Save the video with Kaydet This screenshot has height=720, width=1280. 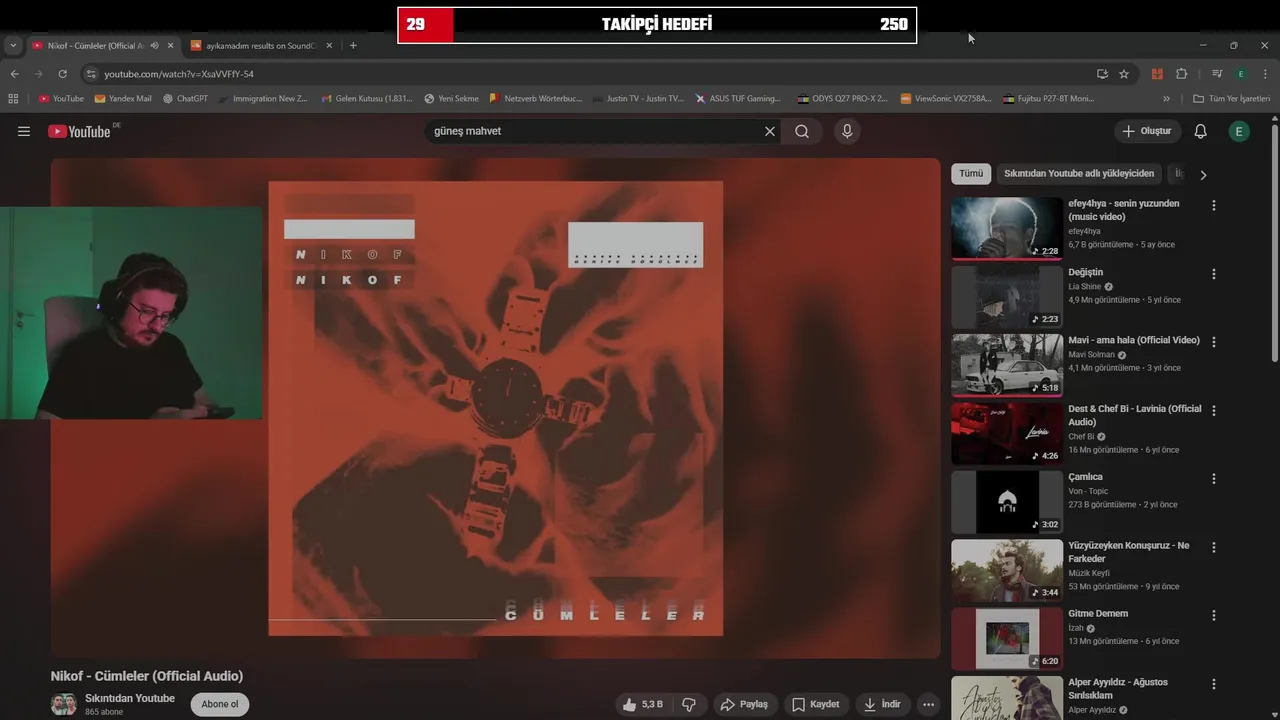click(x=816, y=704)
